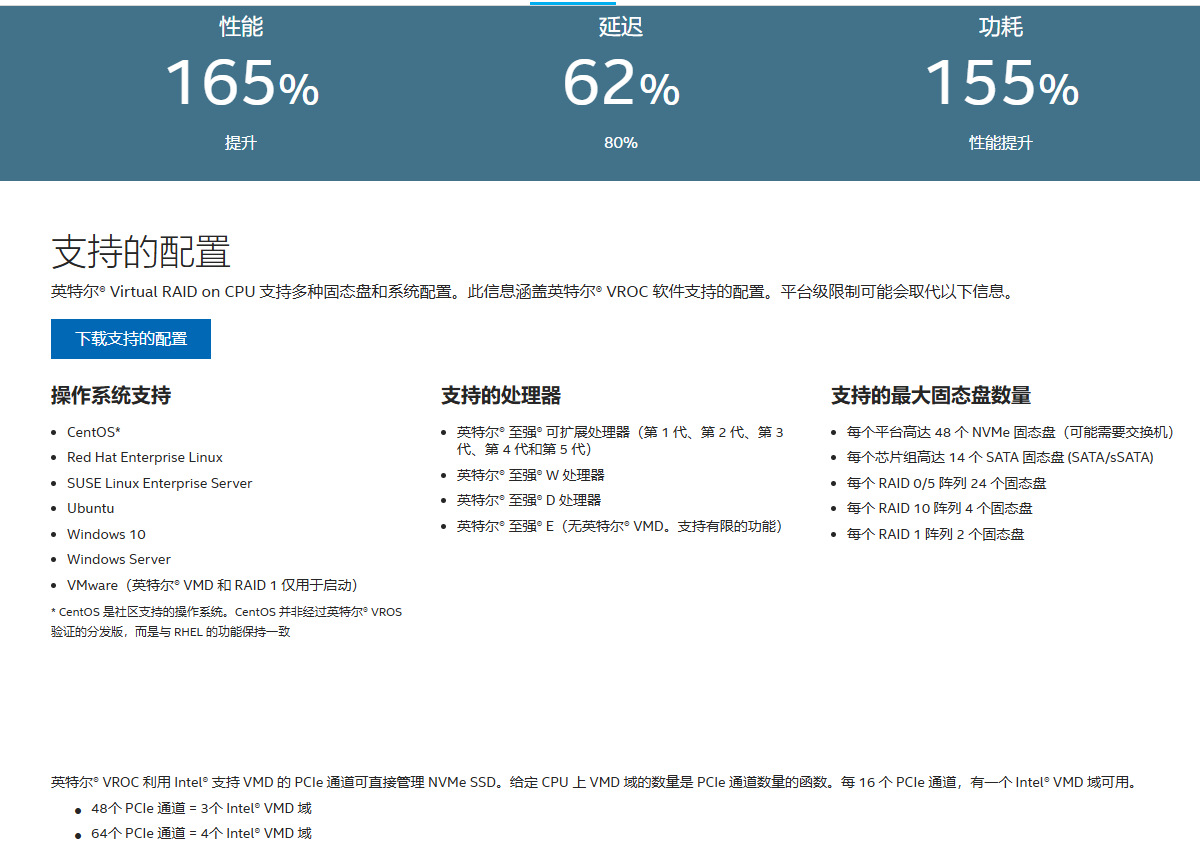Click the 下载支持的配置 button
This screenshot has width=1200, height=846.
click(x=131, y=339)
